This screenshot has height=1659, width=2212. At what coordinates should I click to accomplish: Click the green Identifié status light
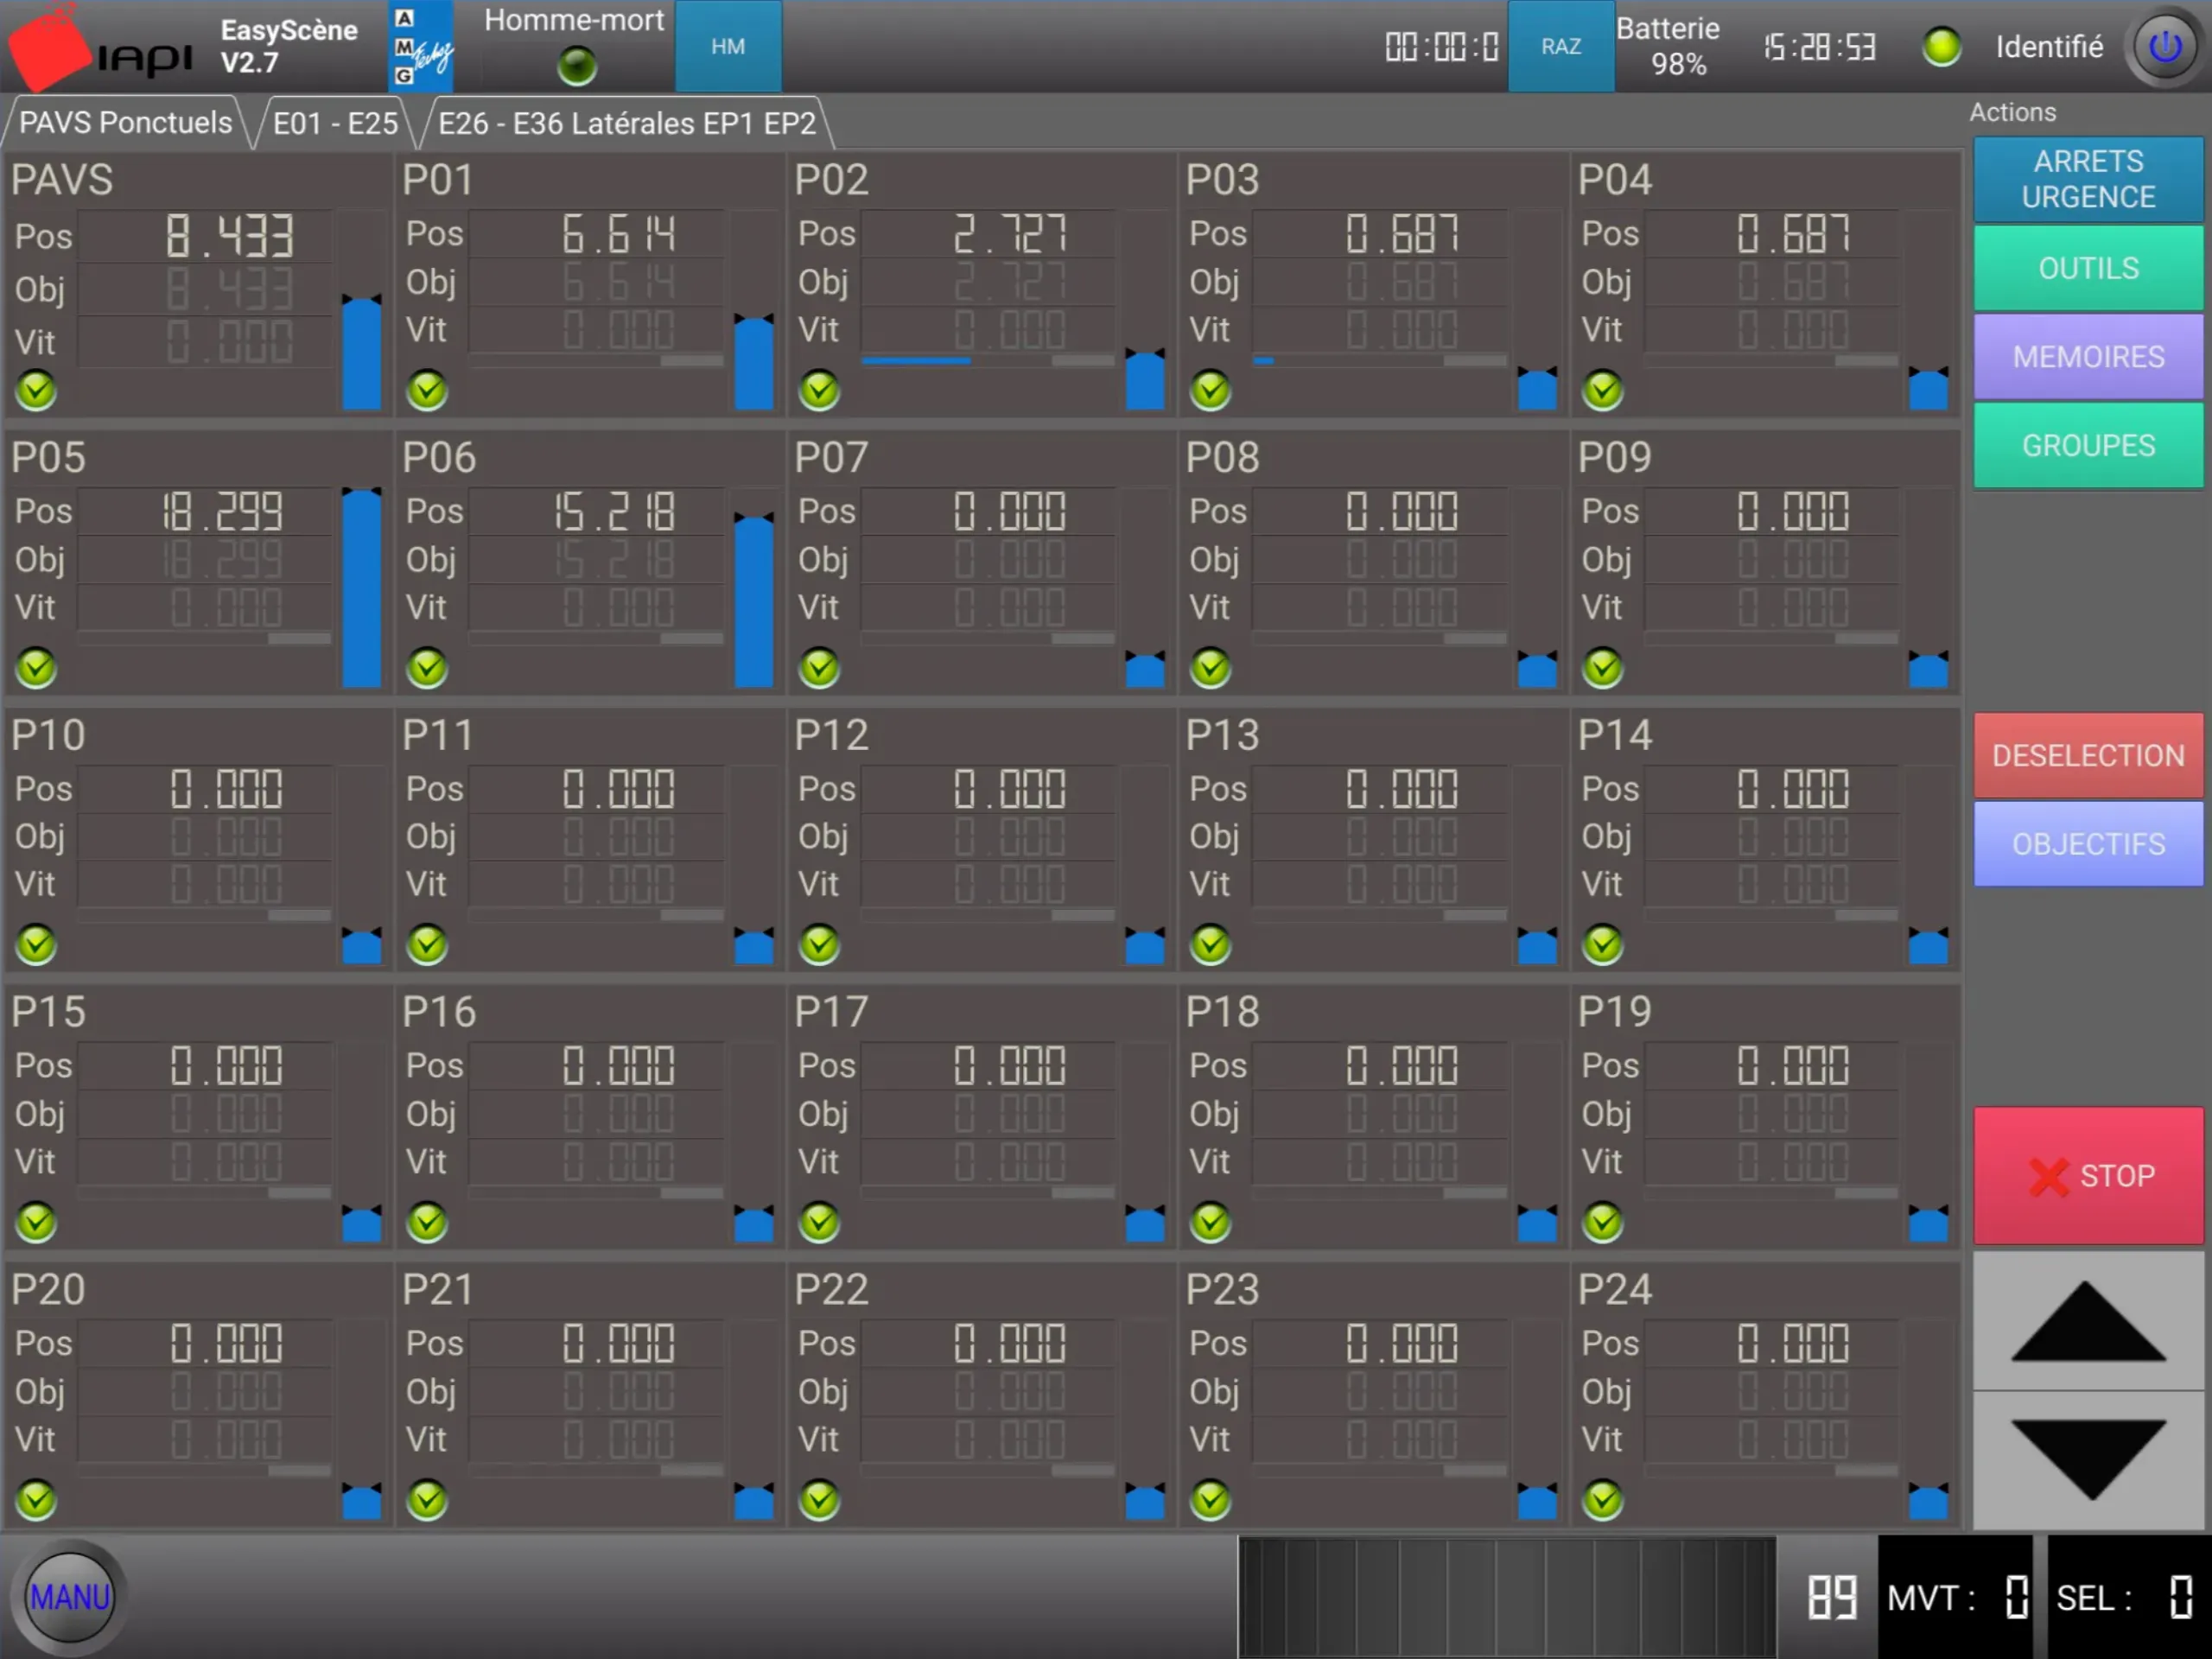pyautogui.click(x=1941, y=47)
